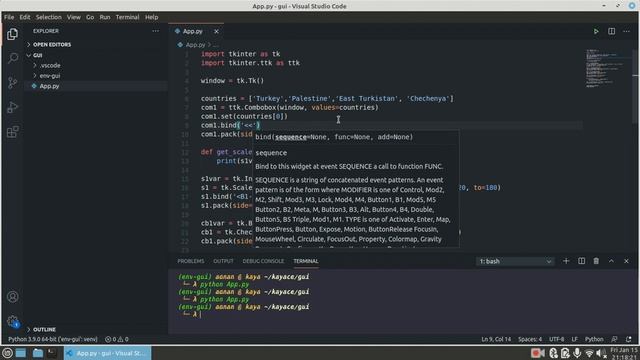Screen dimensions: 640x360
Task: Open the Run menu
Action: click(x=105, y=17)
